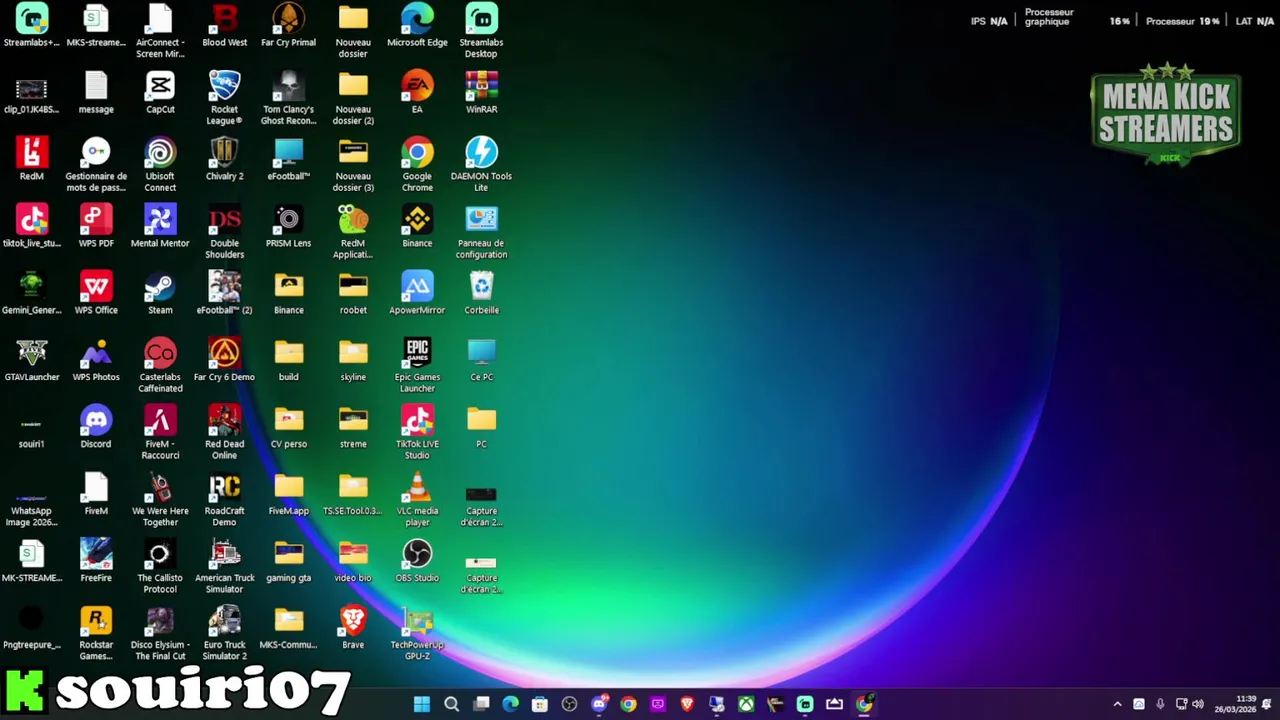
Task: Open Microsoft Store from taskbar
Action: pyautogui.click(x=540, y=704)
